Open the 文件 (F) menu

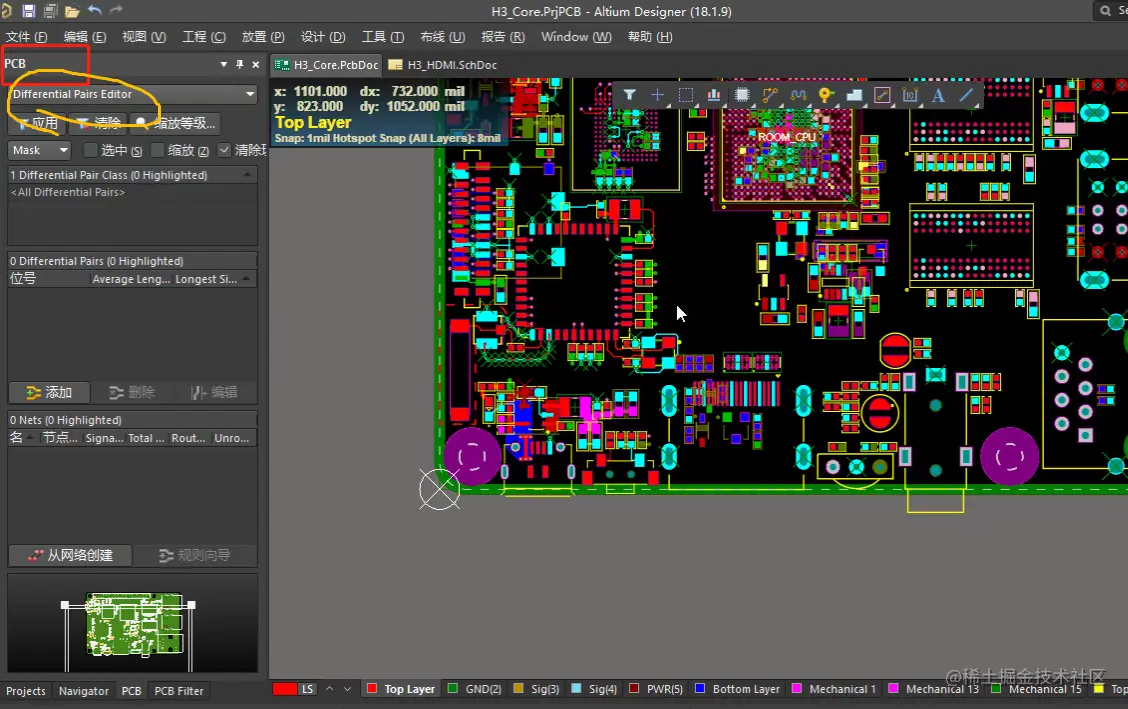tap(27, 37)
